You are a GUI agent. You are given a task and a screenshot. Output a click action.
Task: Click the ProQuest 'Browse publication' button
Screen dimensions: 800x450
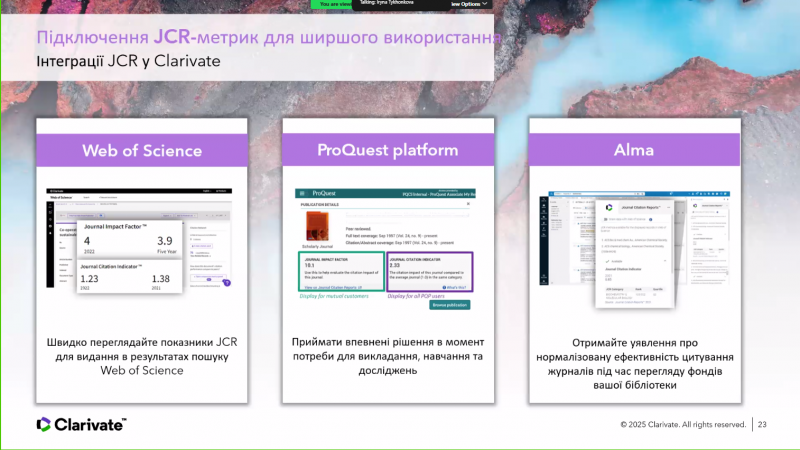[x=449, y=305]
